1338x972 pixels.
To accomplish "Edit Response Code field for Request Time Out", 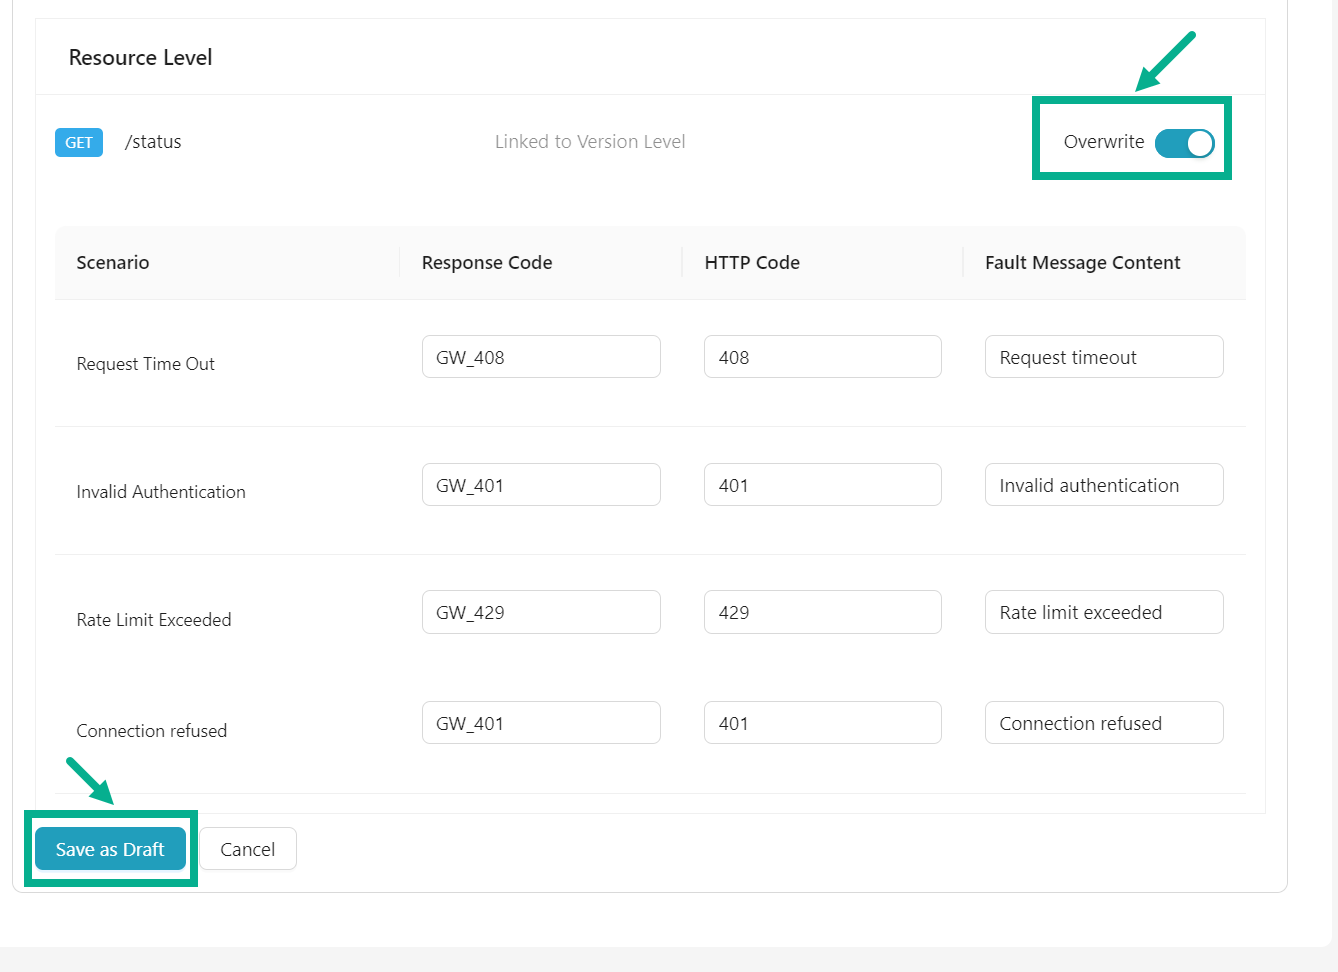I will 541,357.
